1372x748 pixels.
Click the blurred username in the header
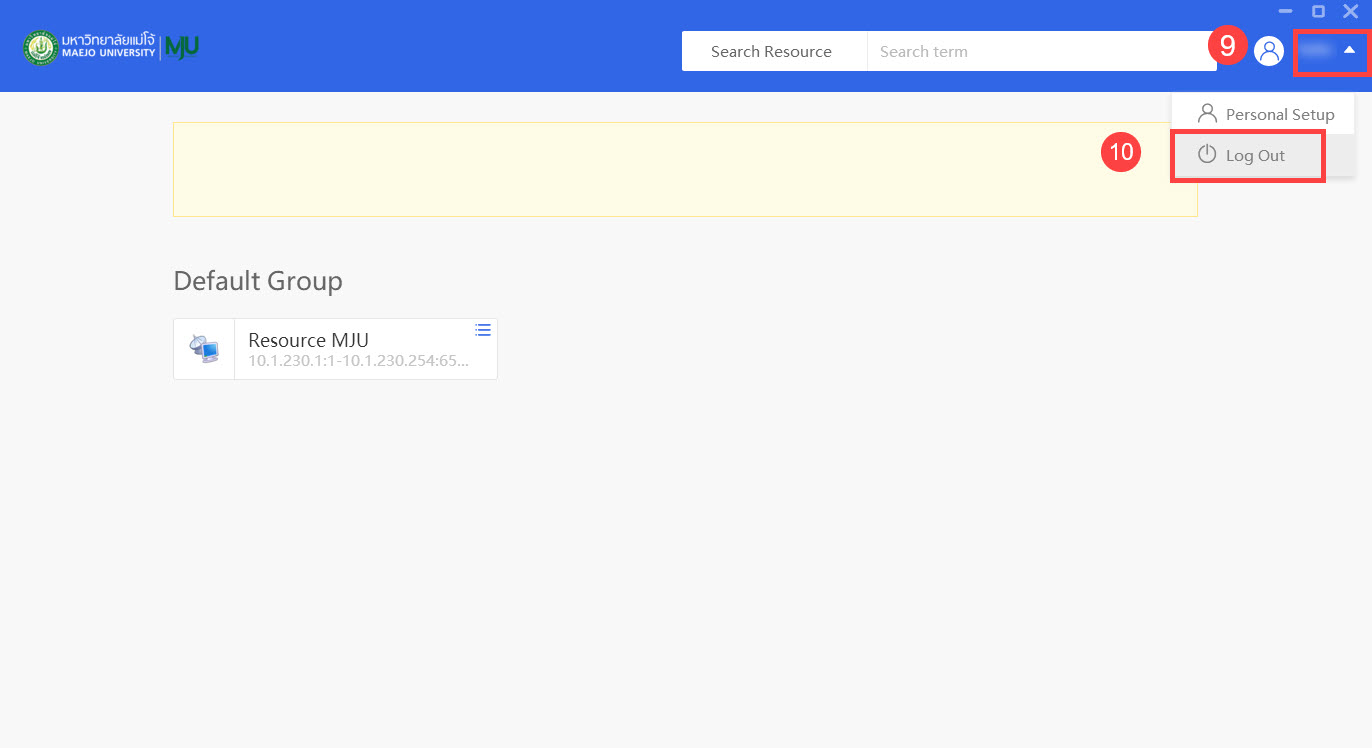[x=1315, y=51]
